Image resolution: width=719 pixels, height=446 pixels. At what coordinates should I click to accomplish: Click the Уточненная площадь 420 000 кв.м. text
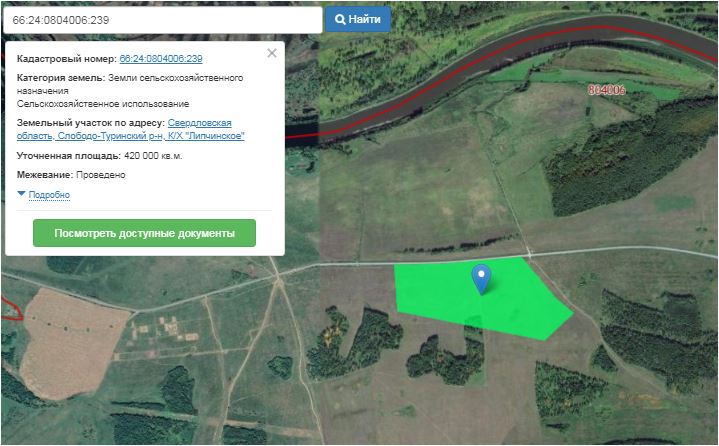point(100,156)
